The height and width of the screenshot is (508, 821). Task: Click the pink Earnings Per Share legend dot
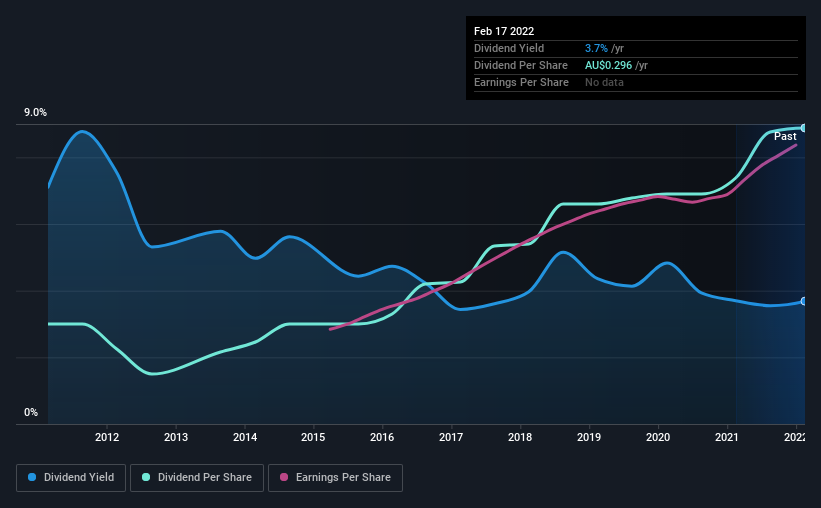pyautogui.click(x=284, y=477)
